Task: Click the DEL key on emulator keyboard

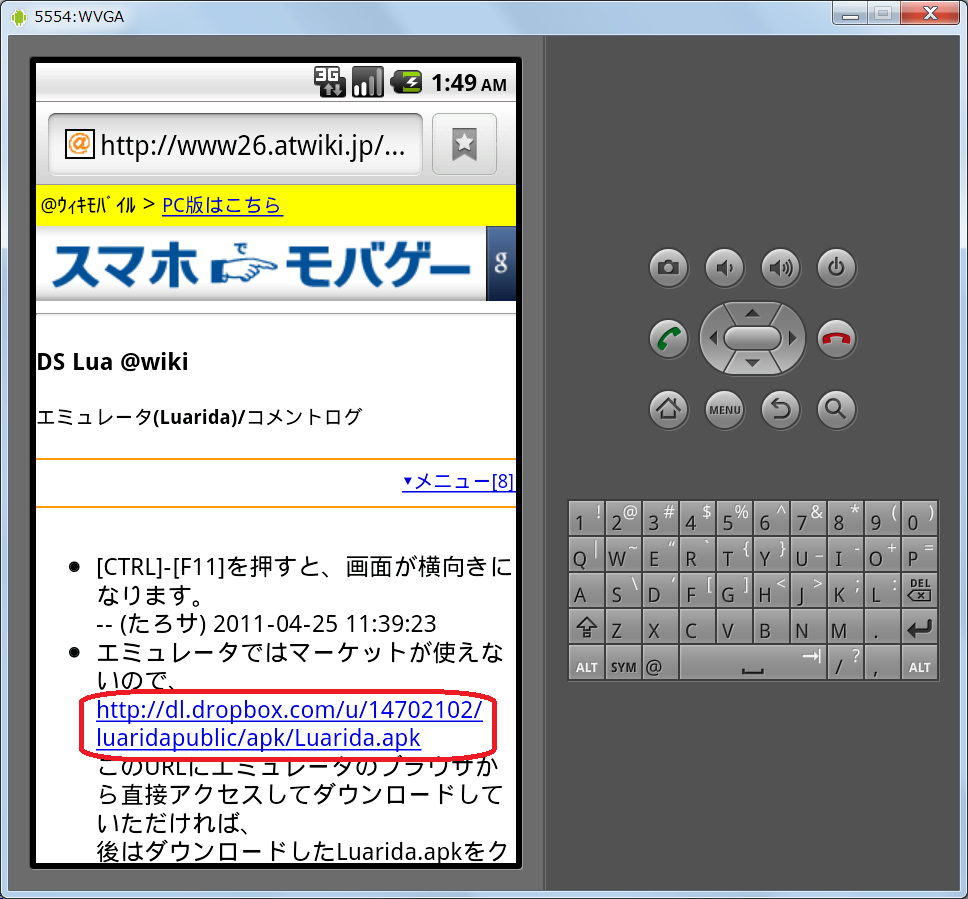Action: tap(919, 592)
